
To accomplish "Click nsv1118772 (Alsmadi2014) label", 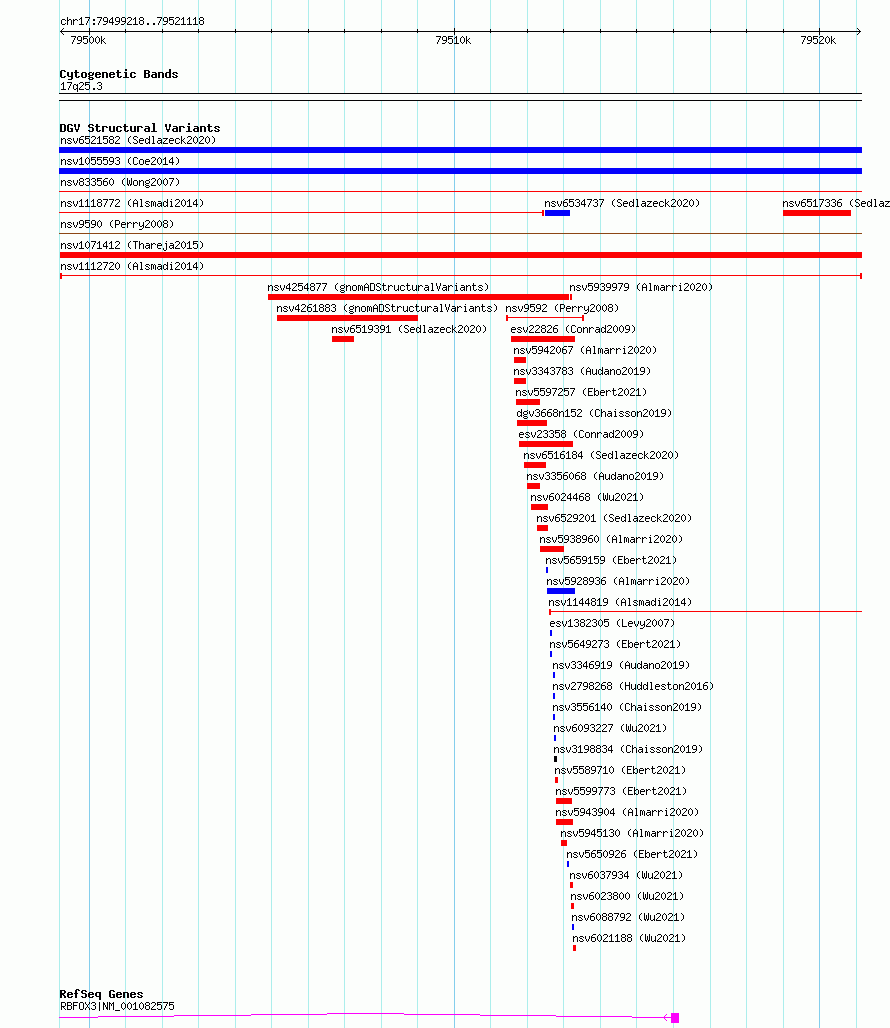I will tap(132, 203).
